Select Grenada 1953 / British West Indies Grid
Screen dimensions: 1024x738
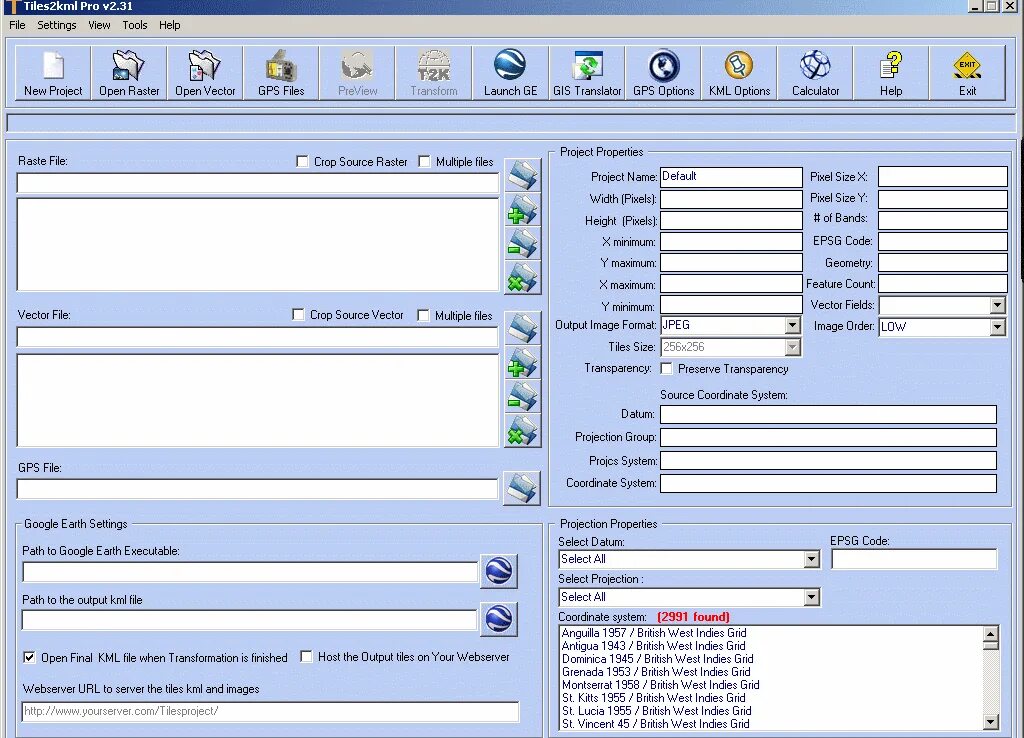(x=656, y=672)
